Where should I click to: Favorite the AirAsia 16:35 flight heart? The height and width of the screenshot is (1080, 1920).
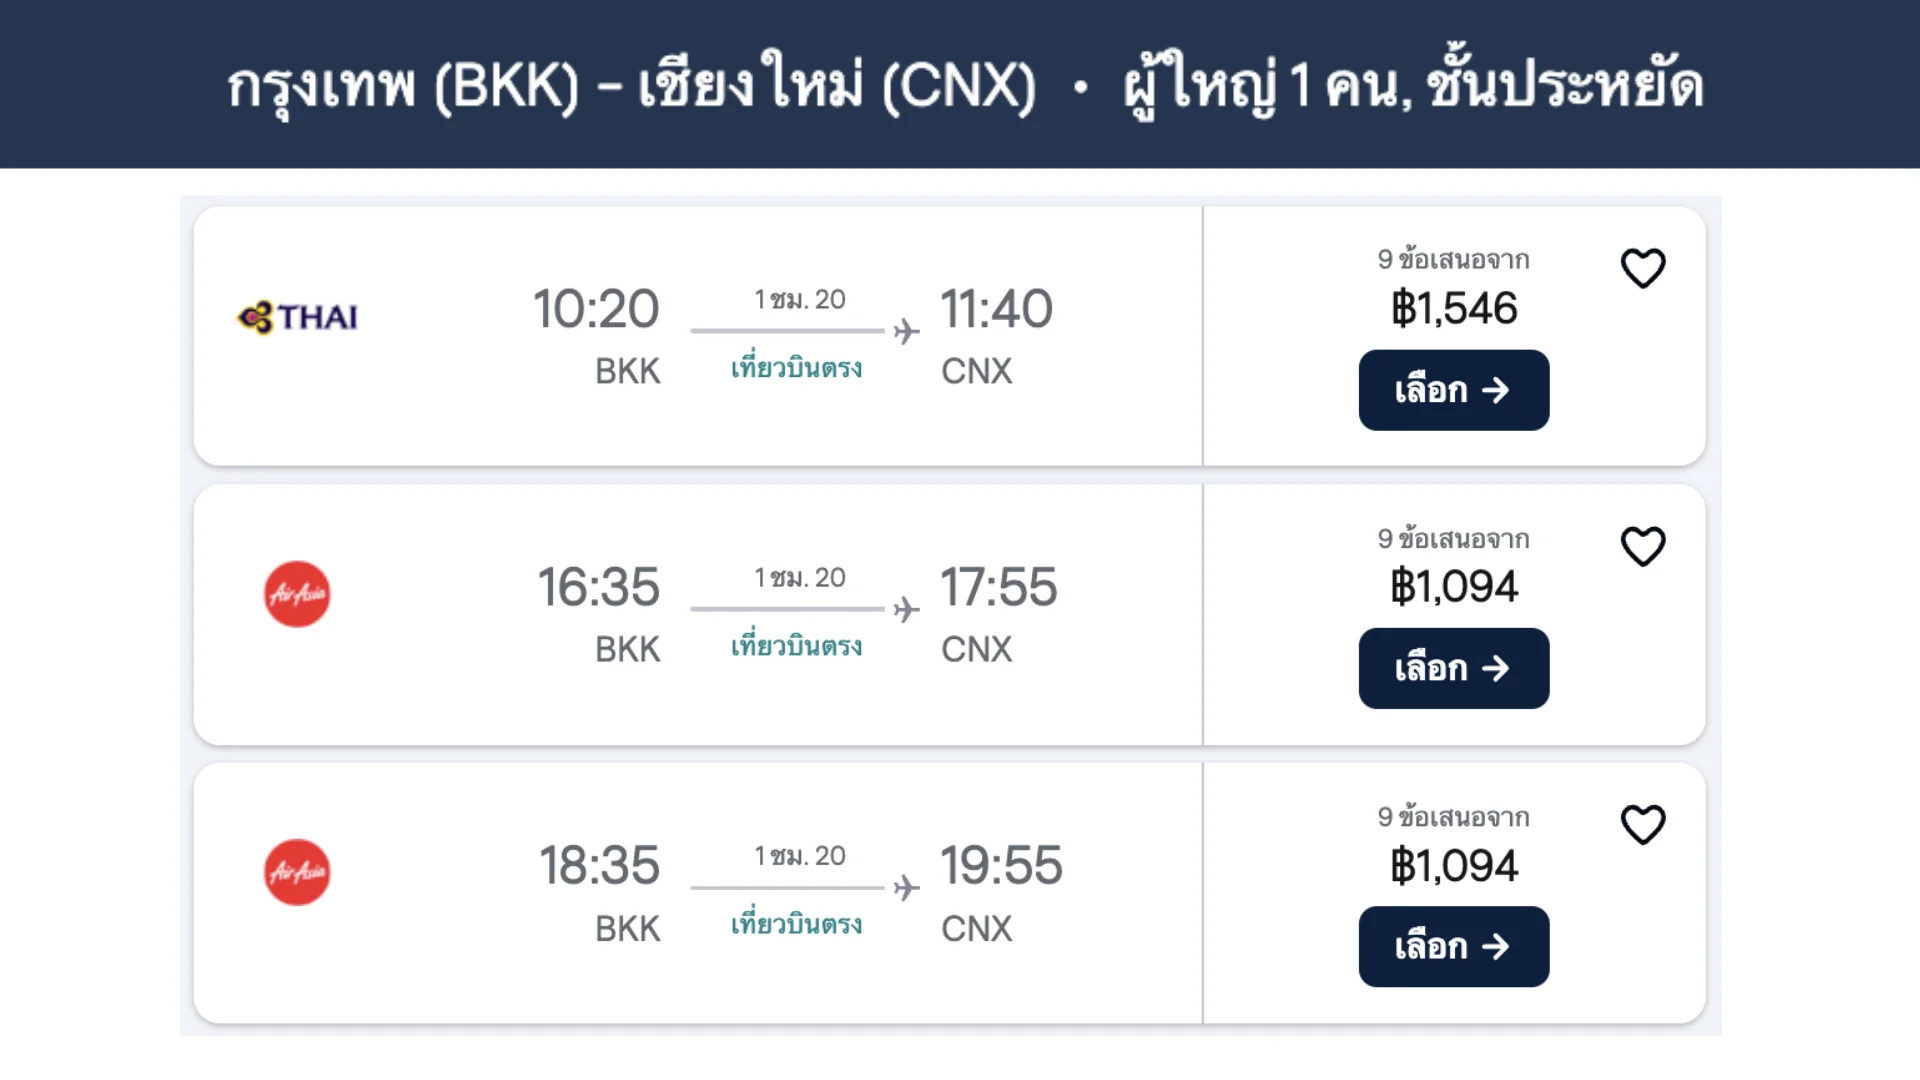tap(1642, 546)
